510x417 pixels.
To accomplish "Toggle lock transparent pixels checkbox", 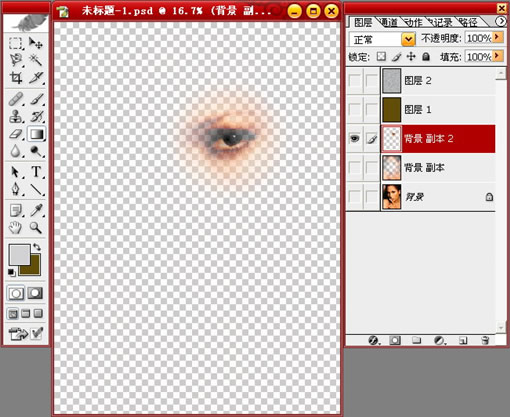I will pos(381,57).
